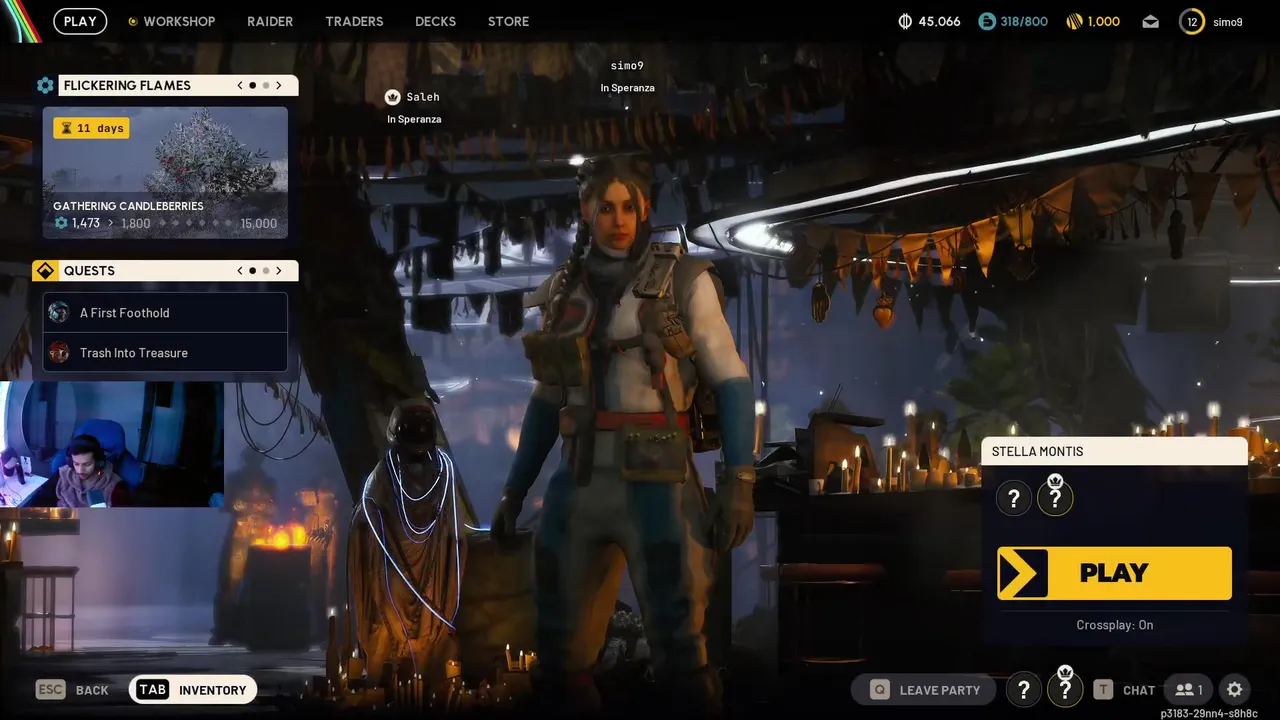Open the settings gear icon

tap(1235, 690)
